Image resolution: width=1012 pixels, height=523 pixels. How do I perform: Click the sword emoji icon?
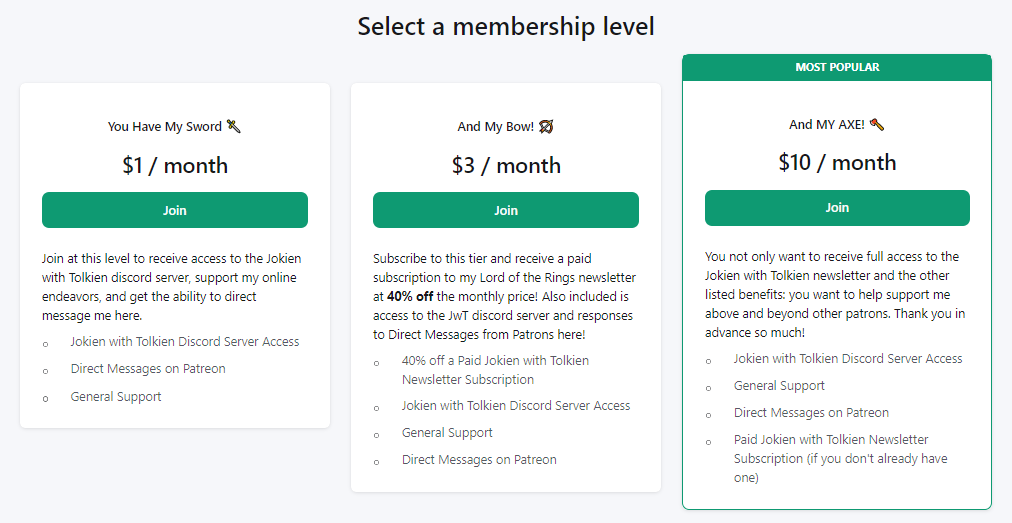234,127
